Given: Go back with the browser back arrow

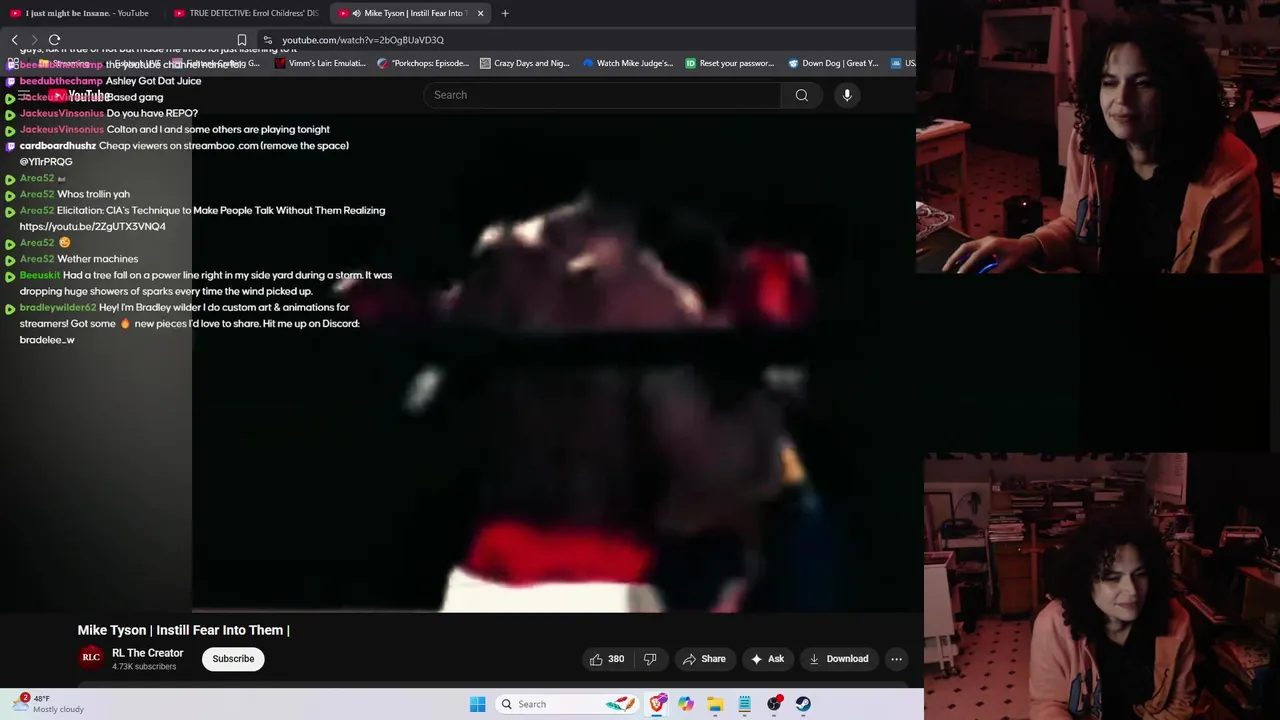Looking at the screenshot, I should point(15,40).
